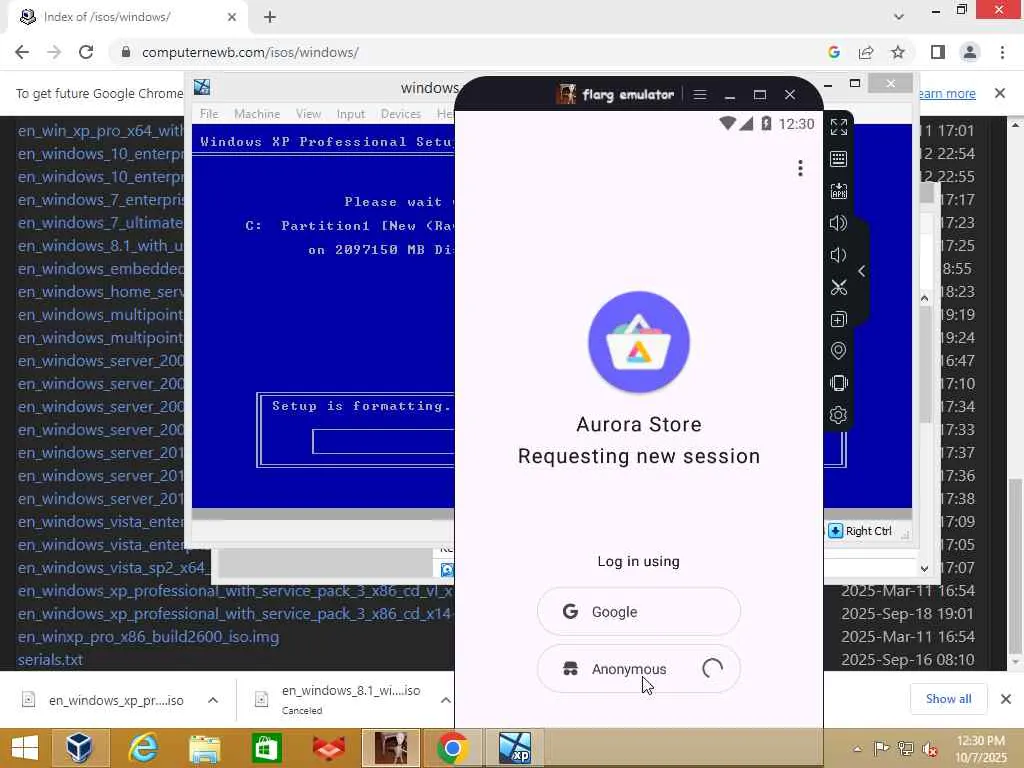
Task: Open Chrome profile avatar
Action: click(970, 52)
